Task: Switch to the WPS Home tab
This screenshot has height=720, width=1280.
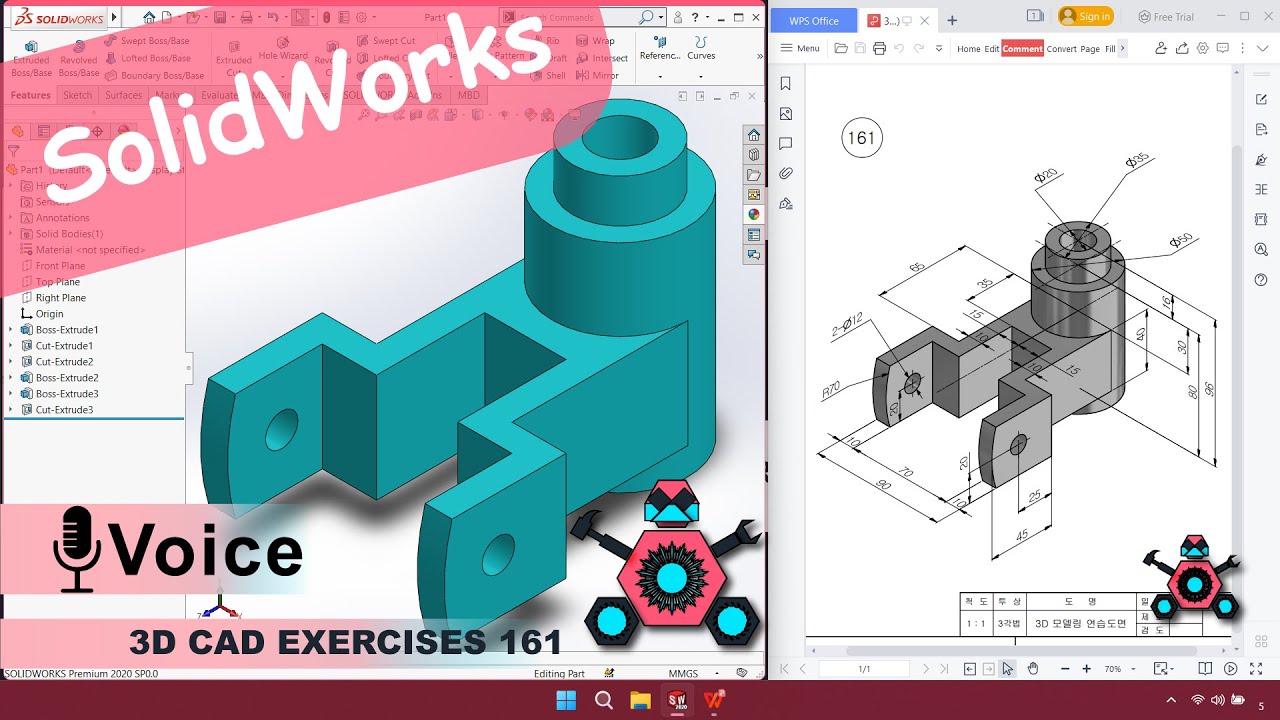Action: [x=968, y=48]
